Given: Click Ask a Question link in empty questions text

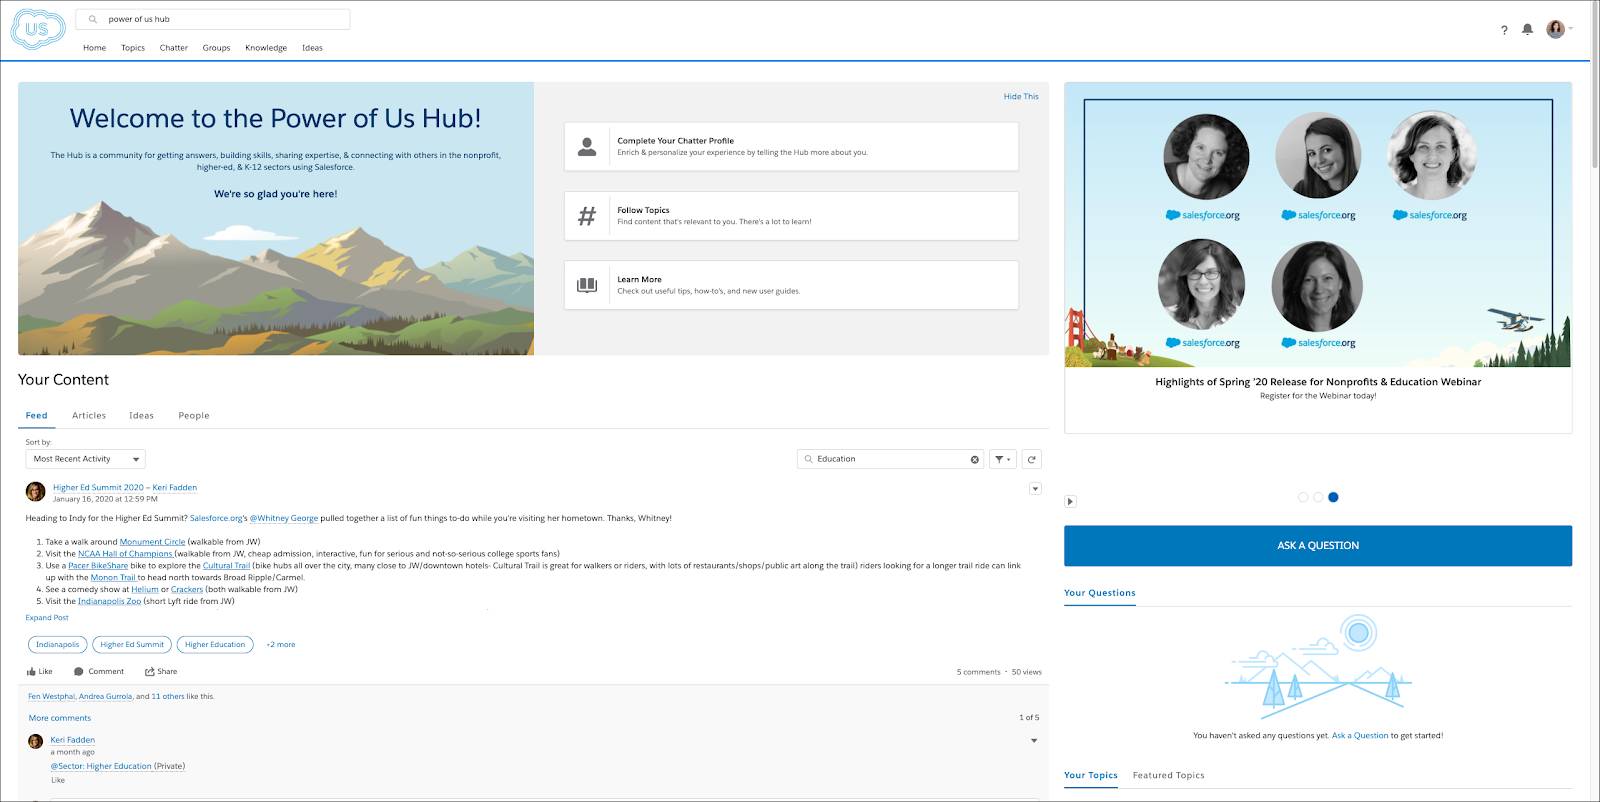Looking at the screenshot, I should click(1360, 736).
